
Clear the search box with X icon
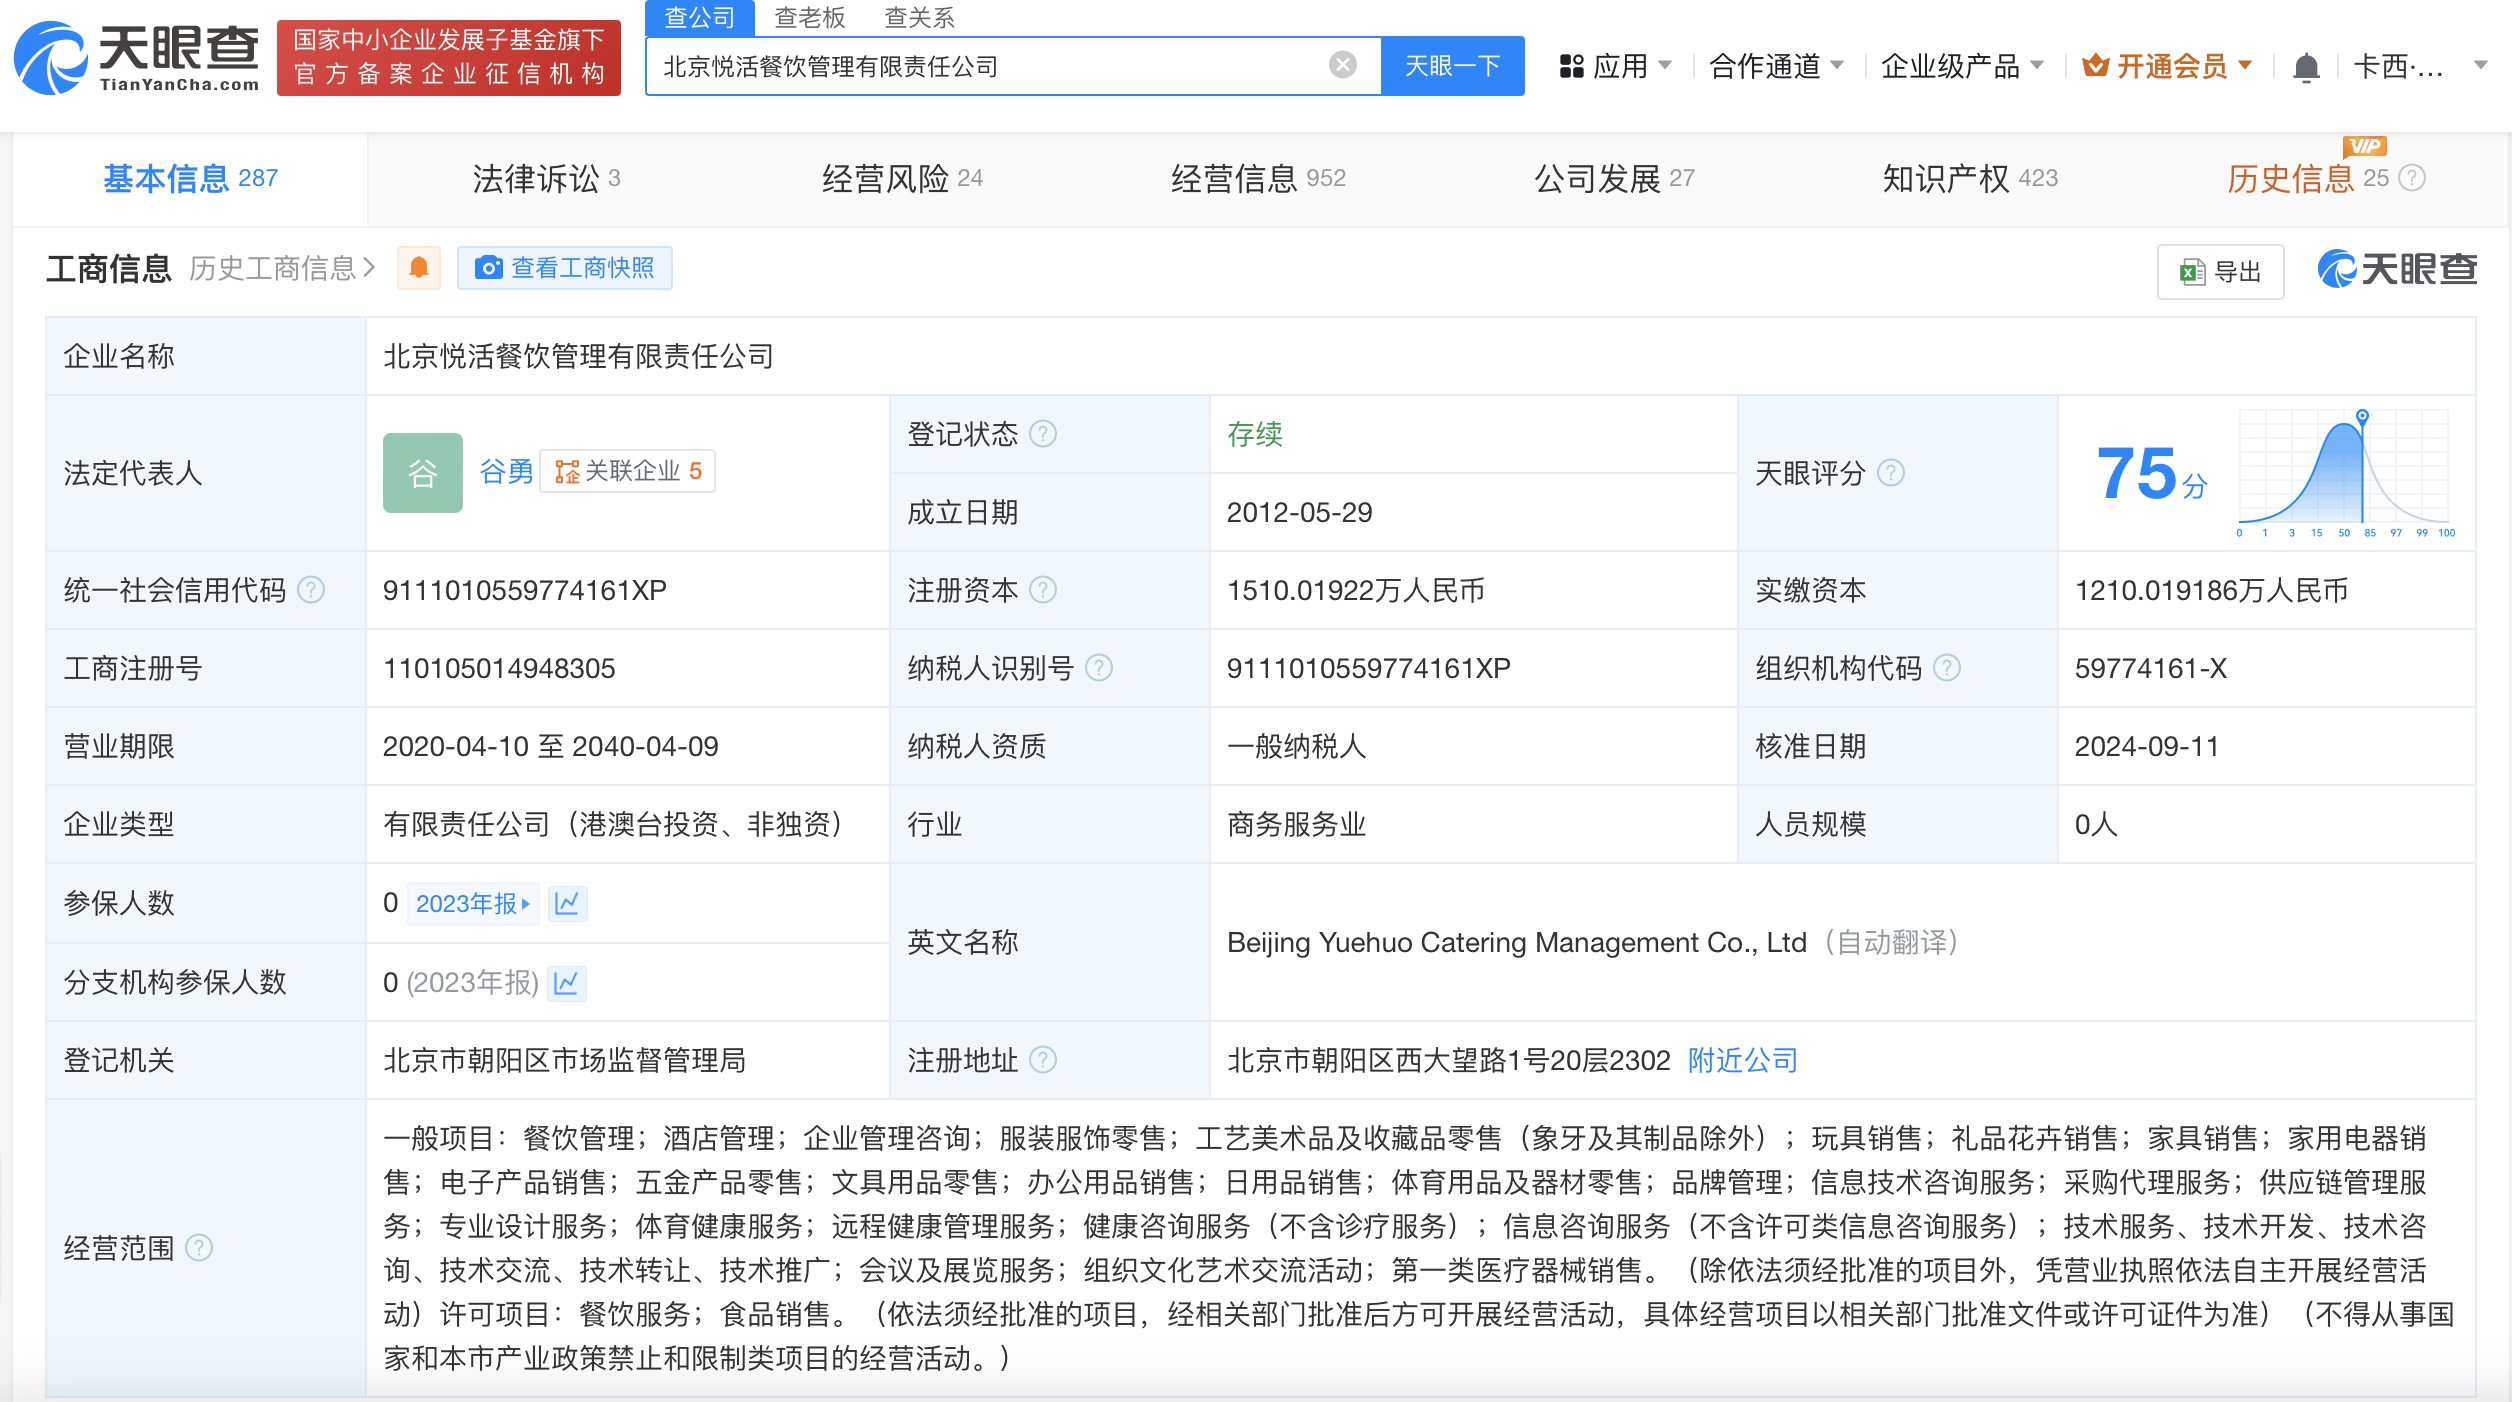(1342, 66)
